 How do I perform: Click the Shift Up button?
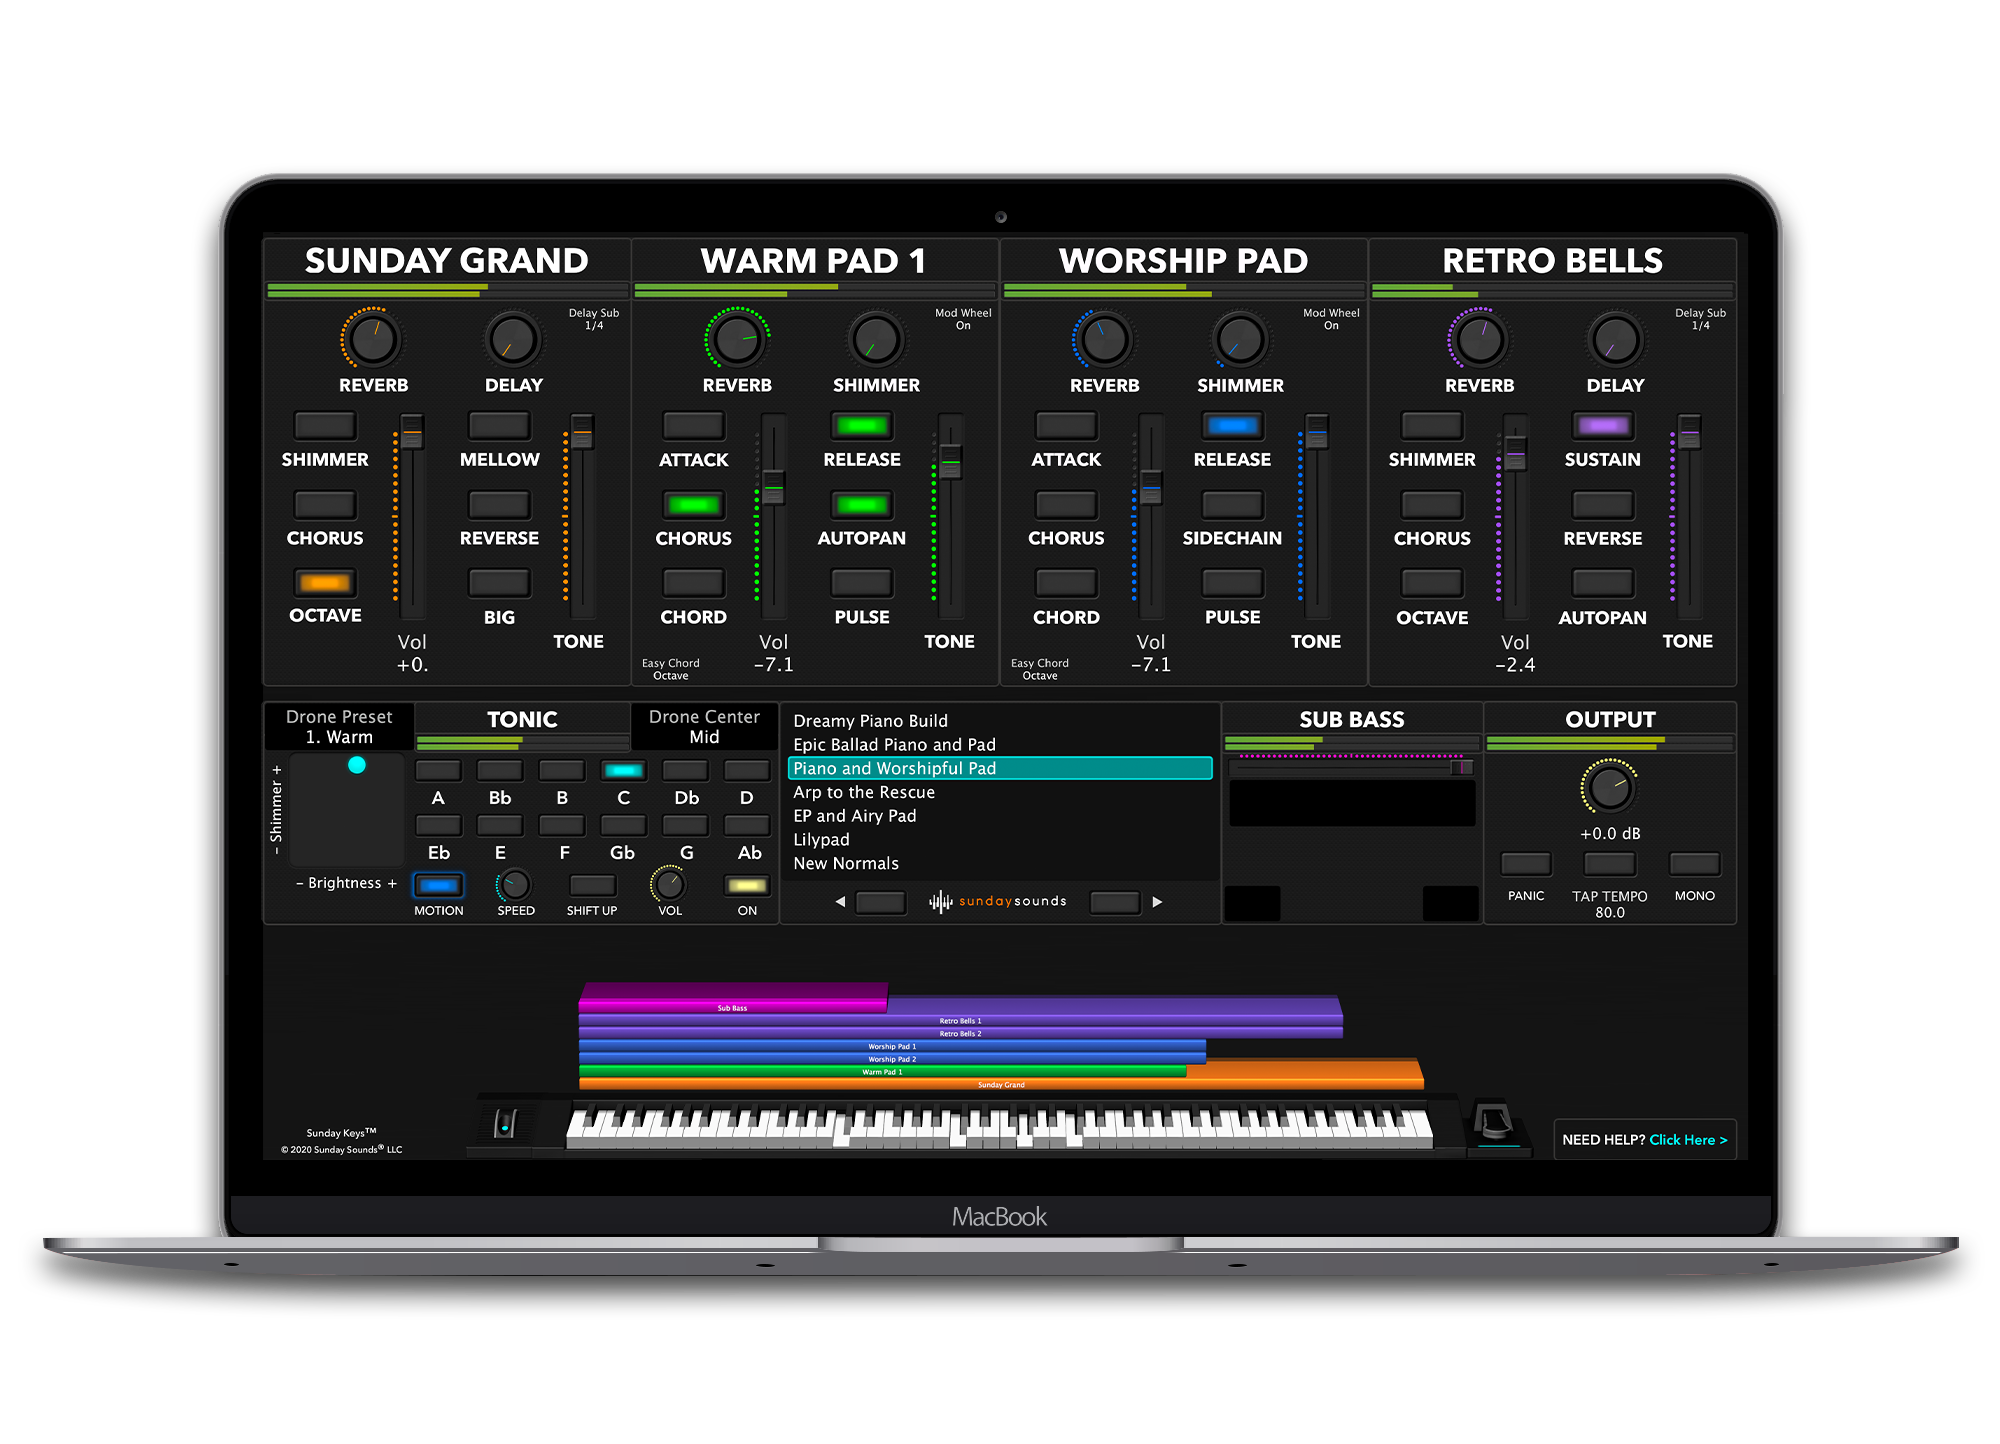coord(592,886)
